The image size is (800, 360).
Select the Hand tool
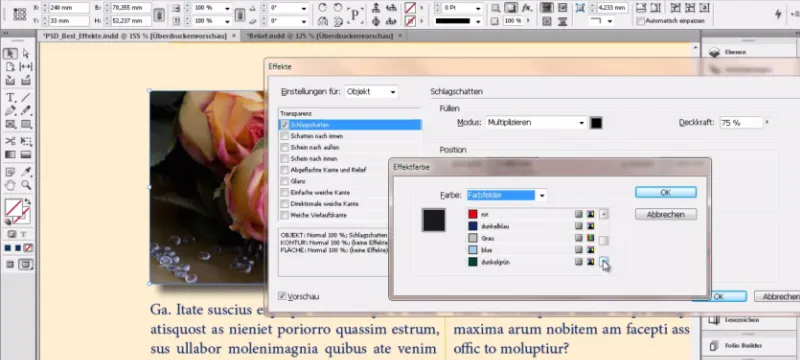tap(10, 185)
